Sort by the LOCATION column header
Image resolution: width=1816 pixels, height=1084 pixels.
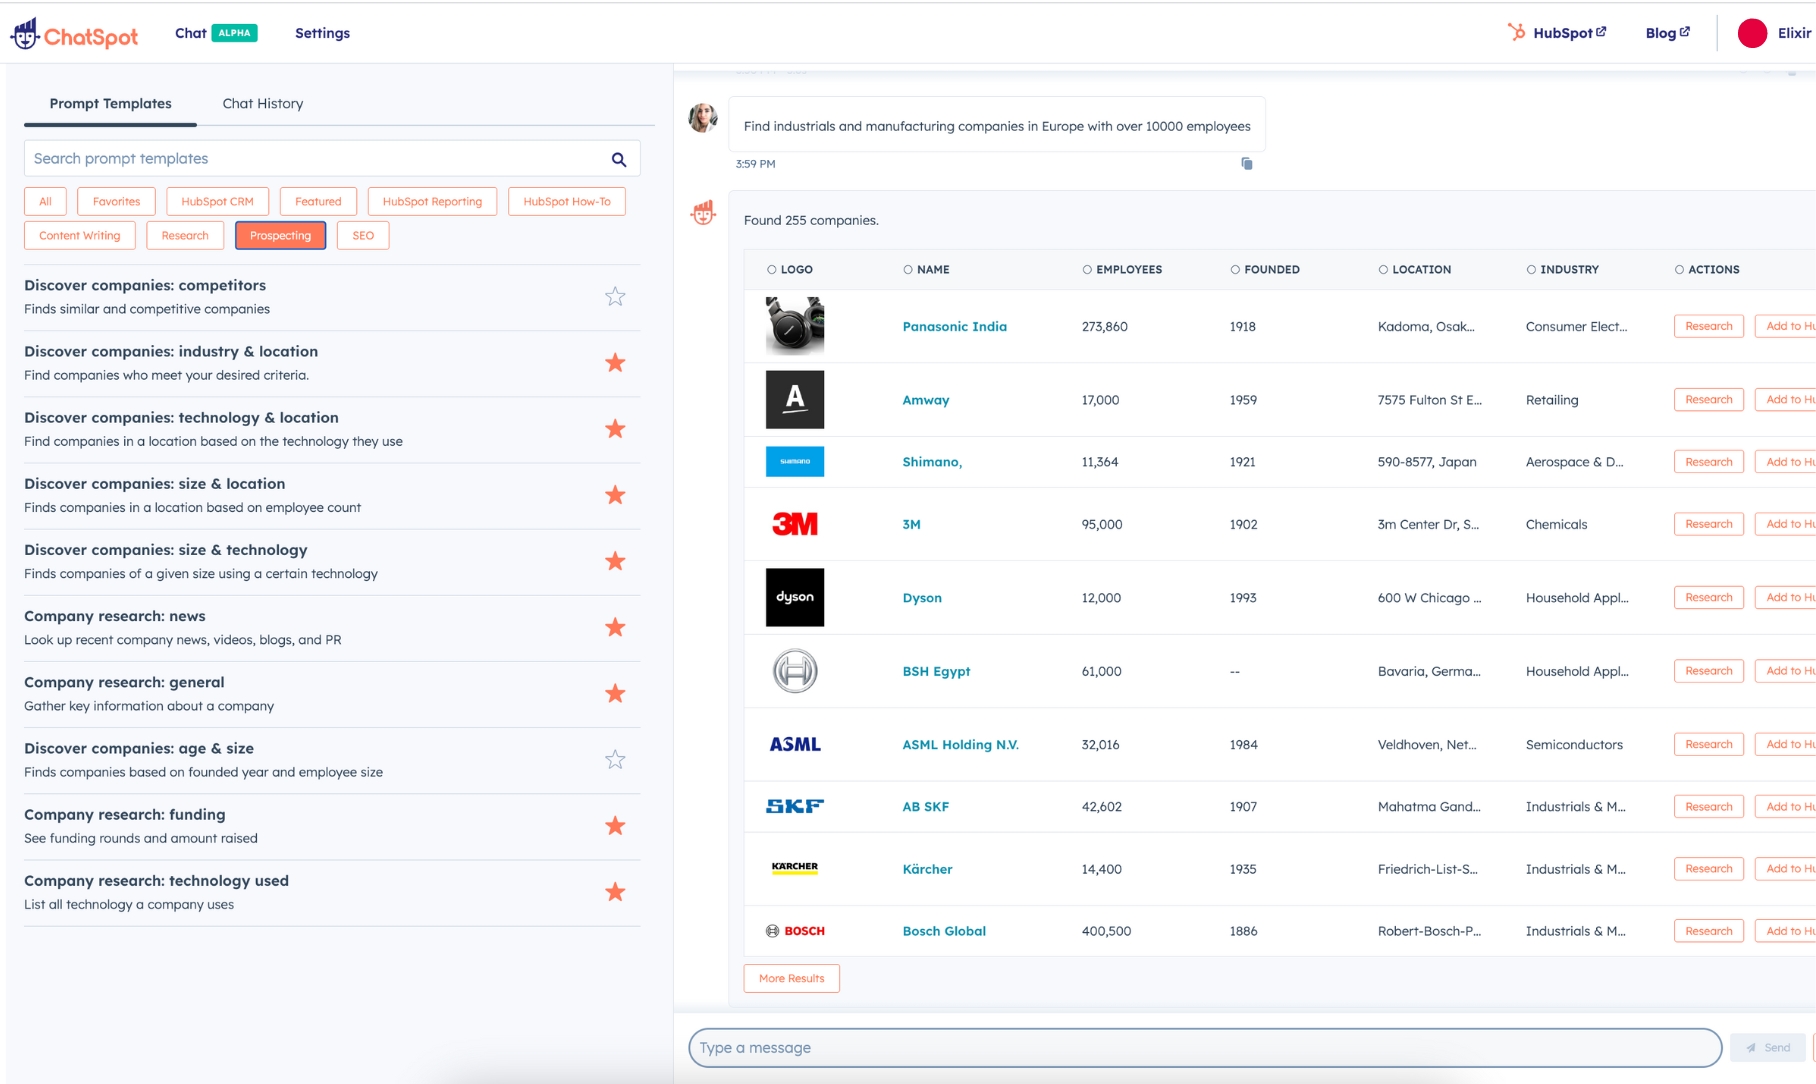coord(1414,270)
